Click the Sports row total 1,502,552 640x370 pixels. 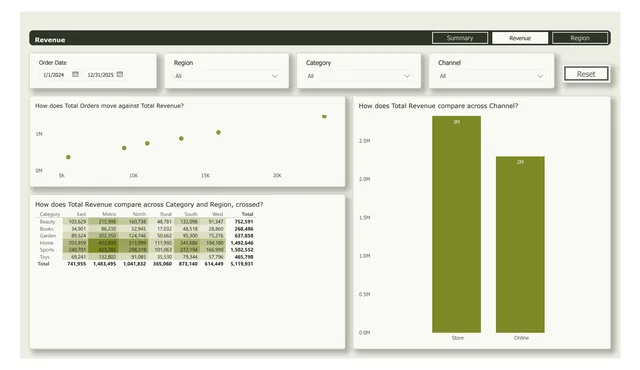click(x=242, y=250)
